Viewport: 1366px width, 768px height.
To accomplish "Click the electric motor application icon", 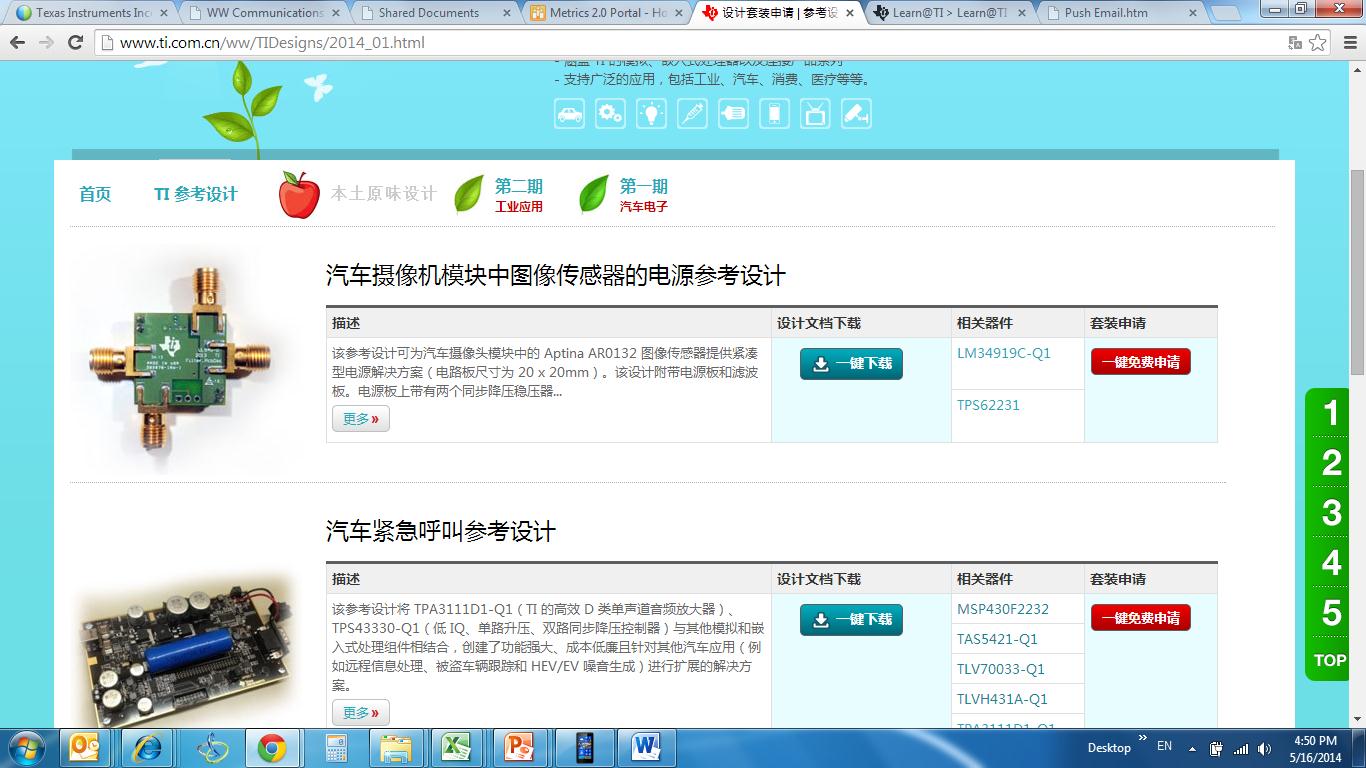I will coord(733,113).
